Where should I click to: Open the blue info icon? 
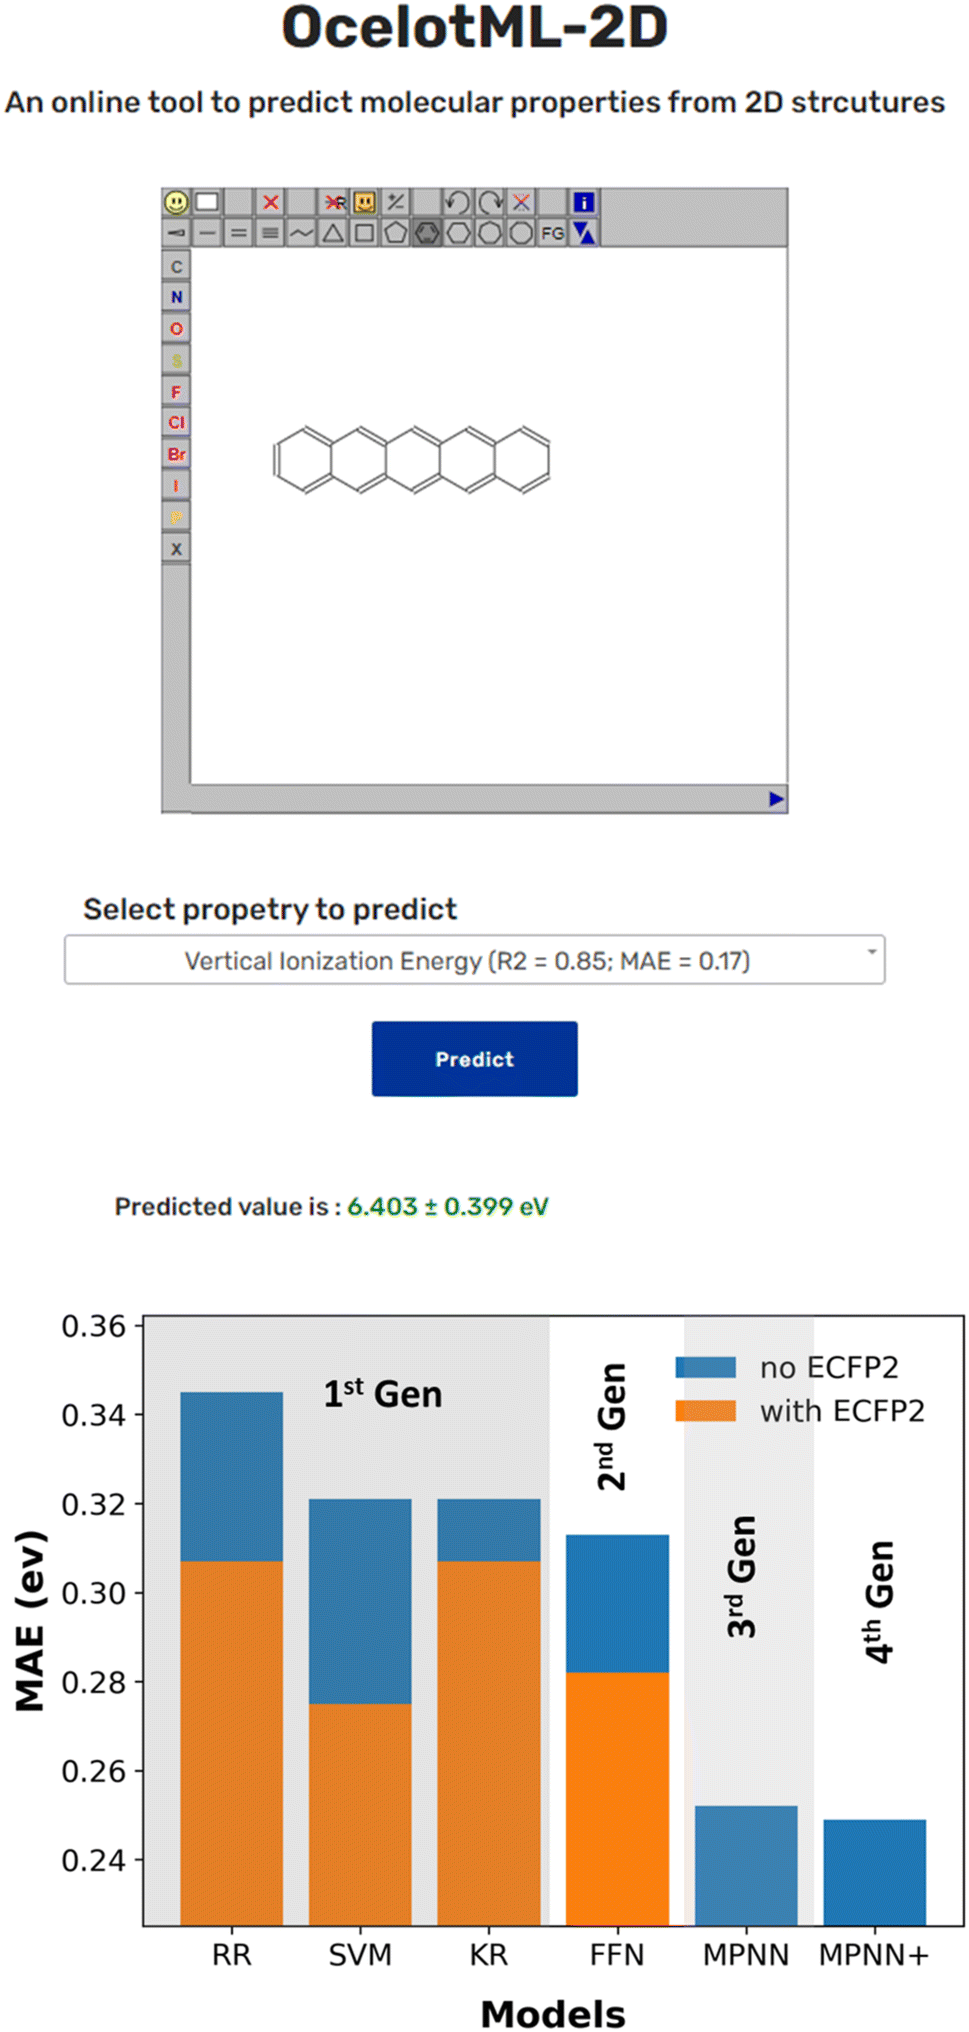(584, 202)
